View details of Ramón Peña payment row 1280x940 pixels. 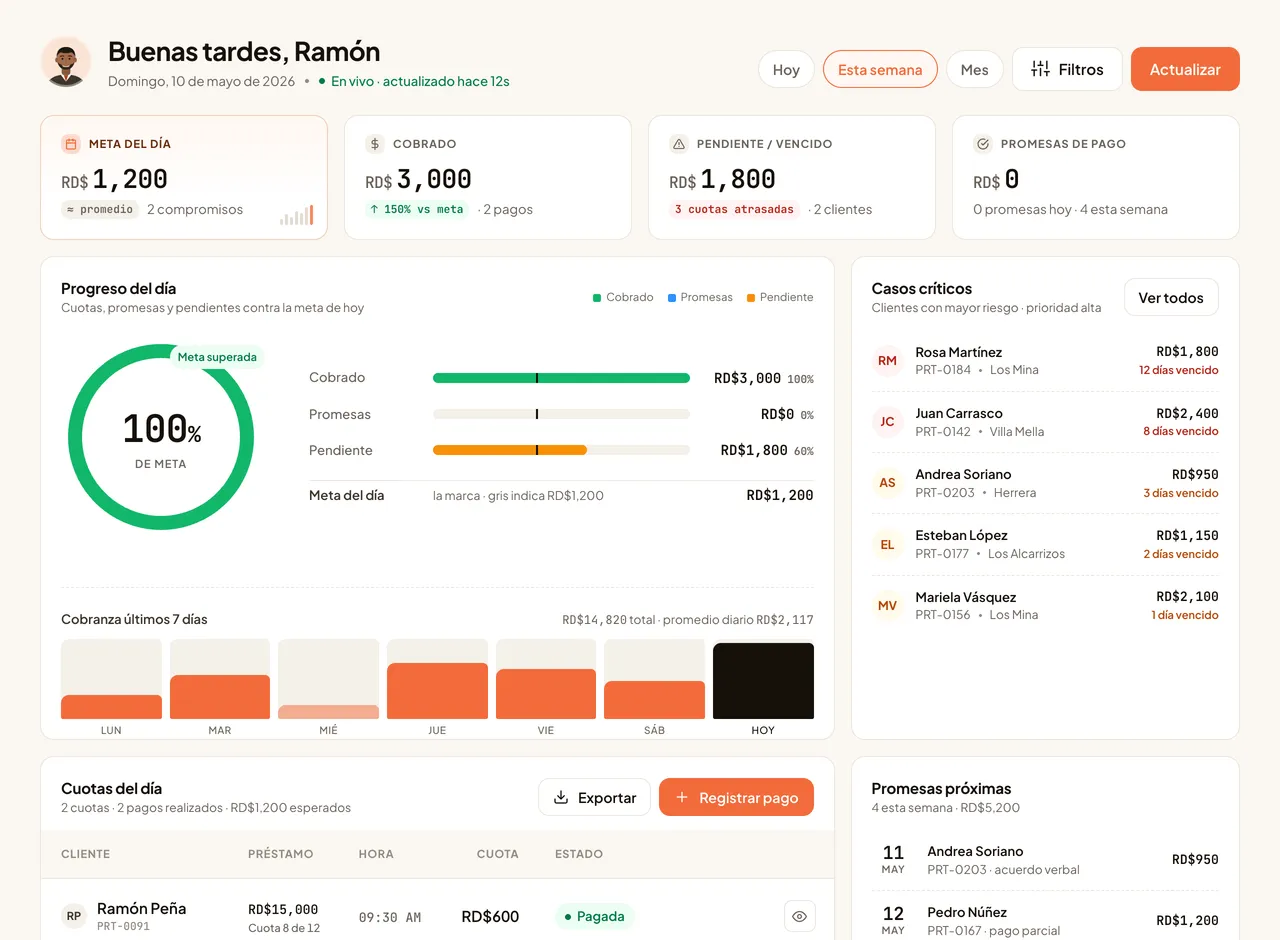pyautogui.click(x=799, y=916)
